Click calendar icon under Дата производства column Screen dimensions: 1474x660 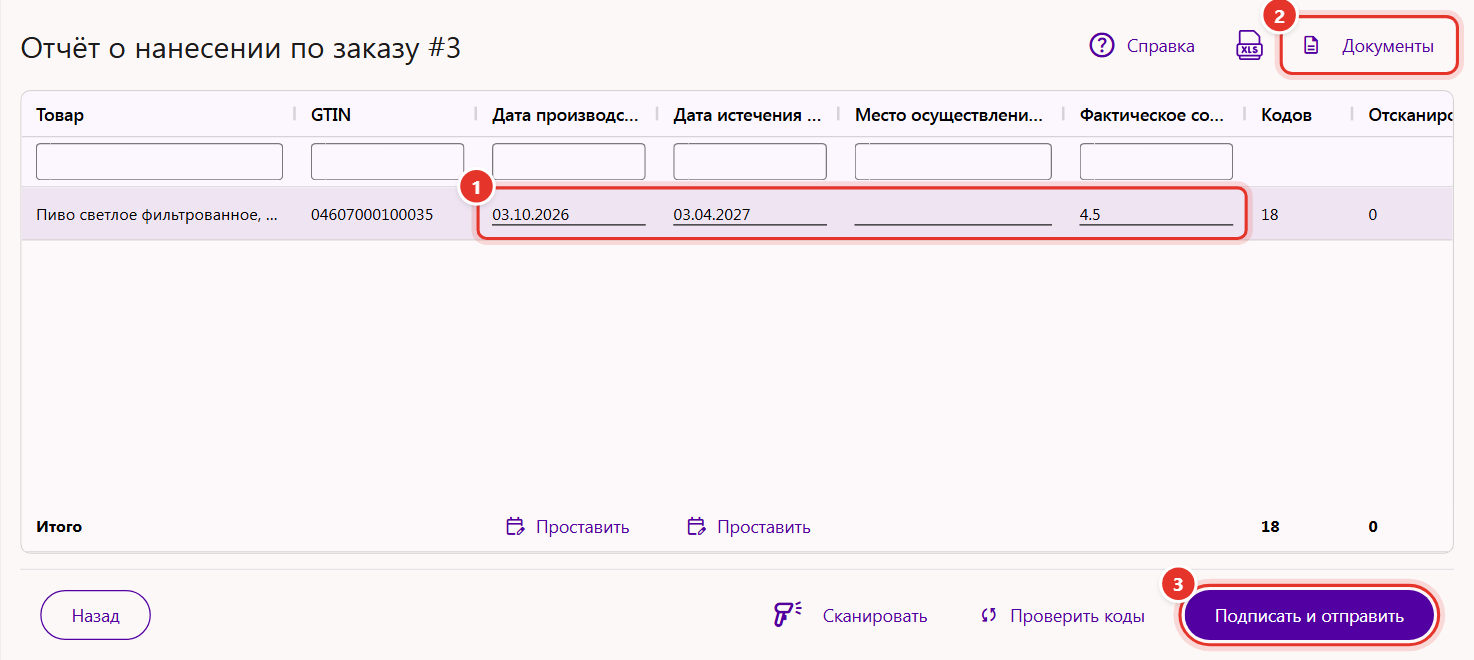point(515,526)
